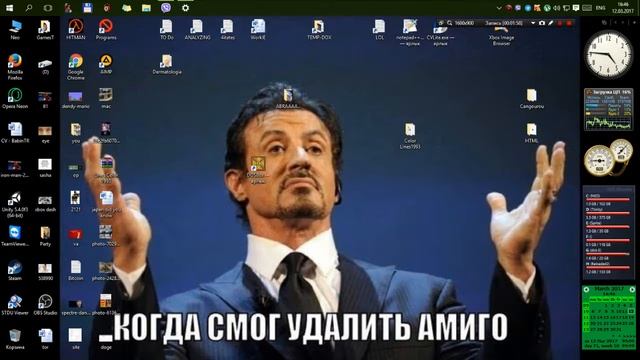Open the LOL file shortcut
This screenshot has height=360, width=640.
[x=379, y=29]
